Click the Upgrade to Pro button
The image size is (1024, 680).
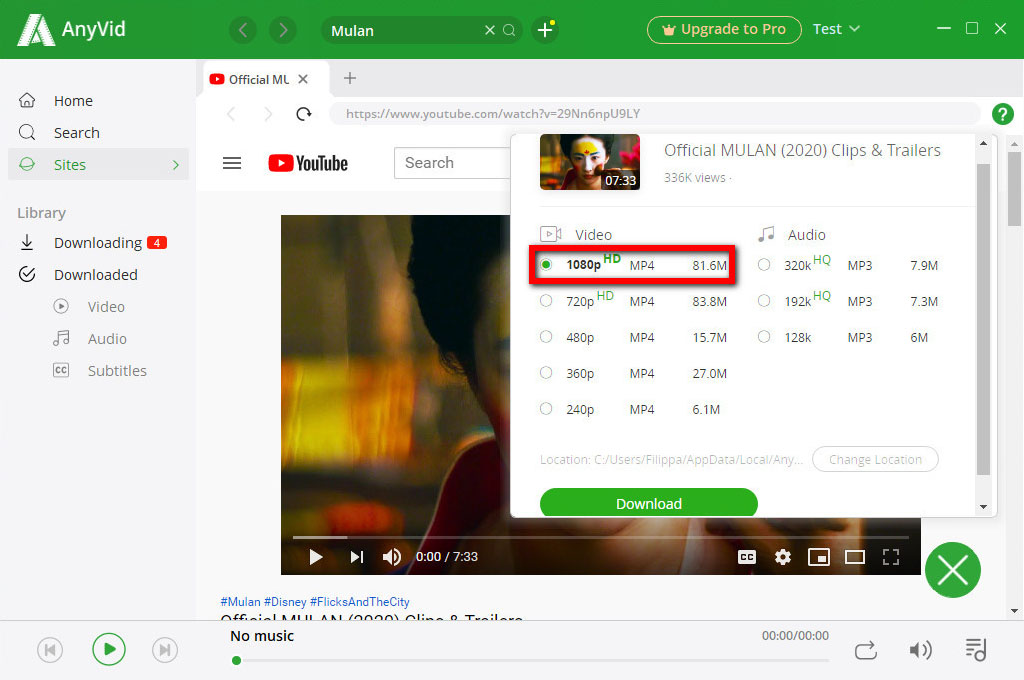[x=724, y=29]
